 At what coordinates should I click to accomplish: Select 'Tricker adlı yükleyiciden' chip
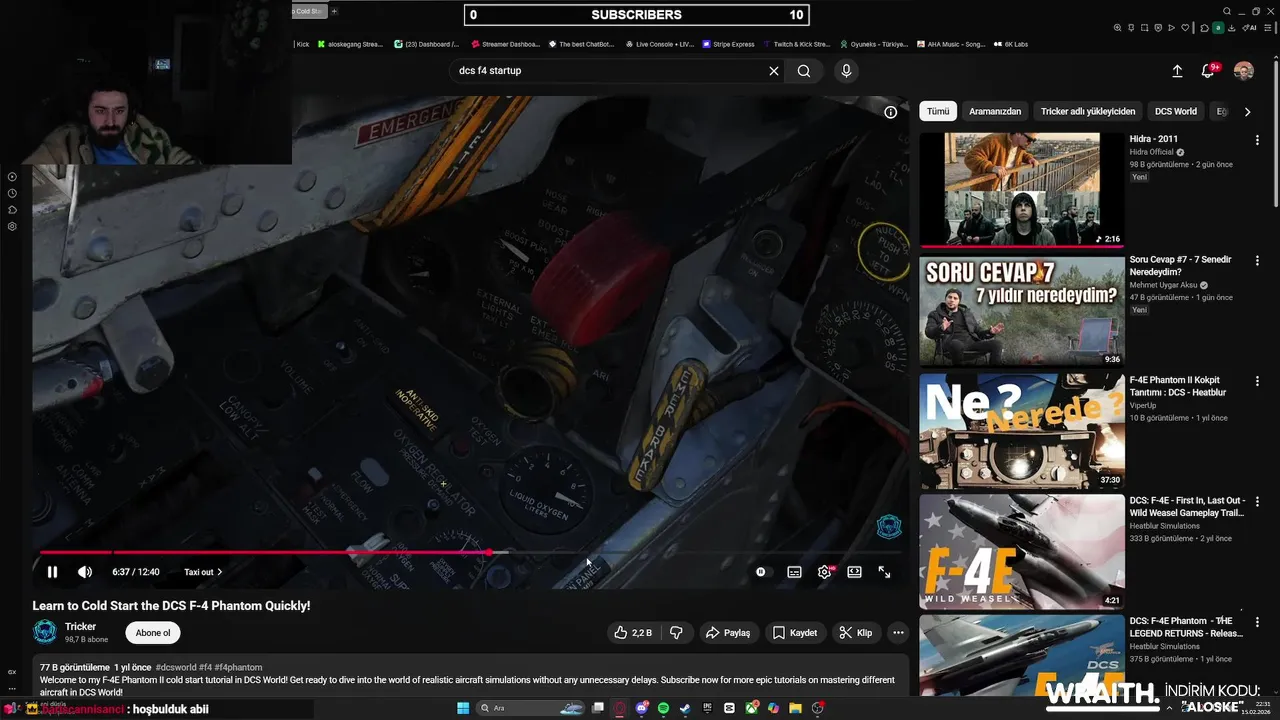point(1088,112)
